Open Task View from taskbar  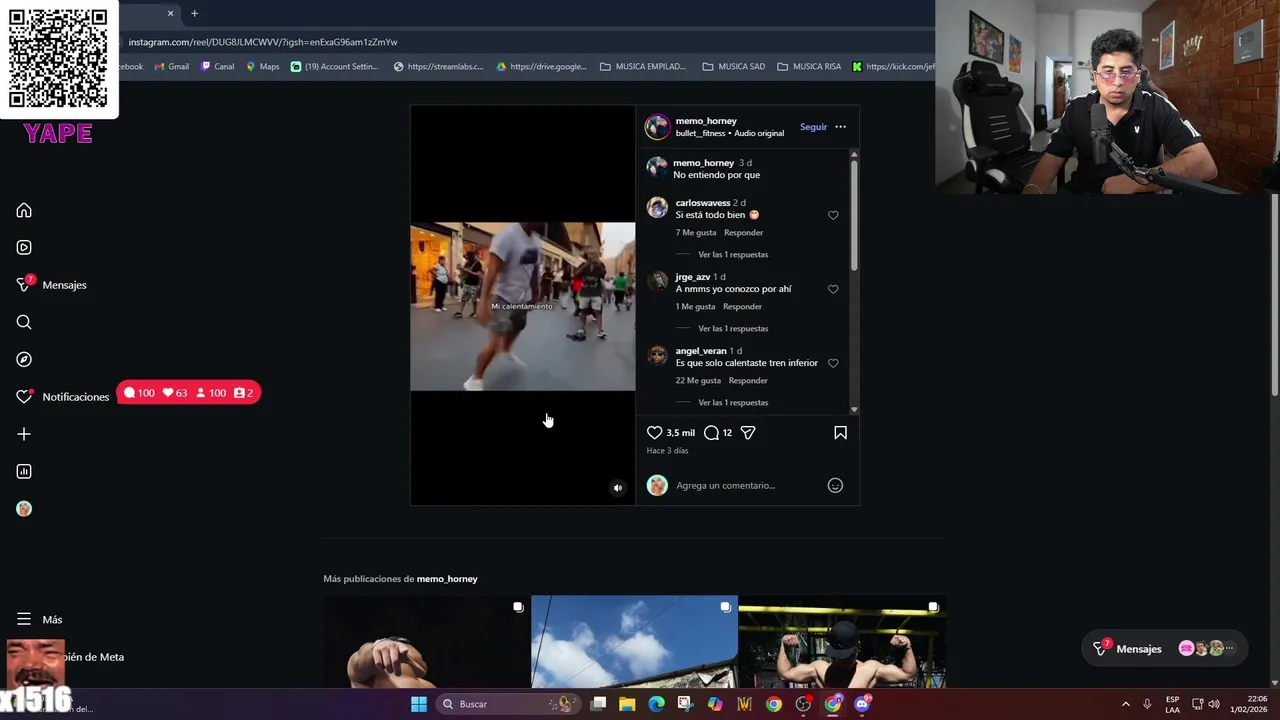[598, 704]
